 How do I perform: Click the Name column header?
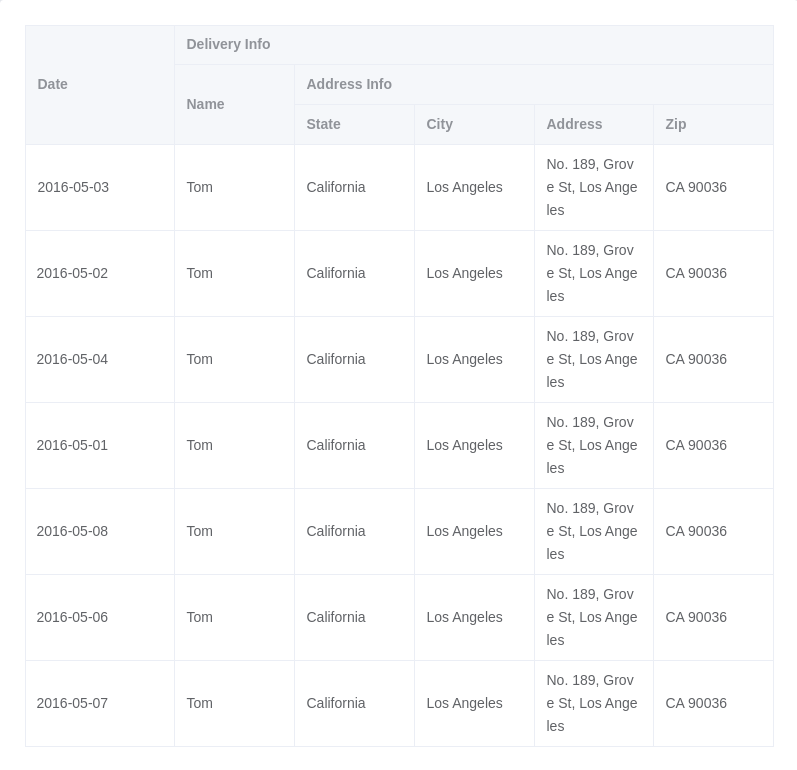tap(234, 104)
